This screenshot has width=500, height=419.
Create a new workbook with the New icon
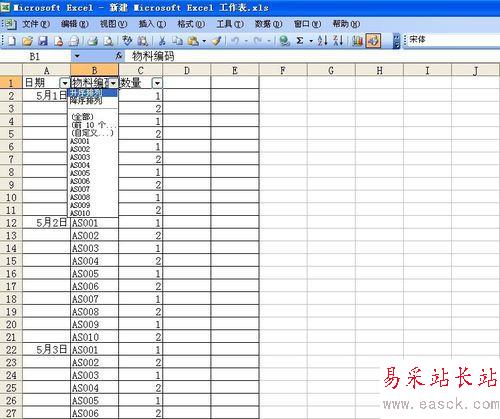coord(12,41)
